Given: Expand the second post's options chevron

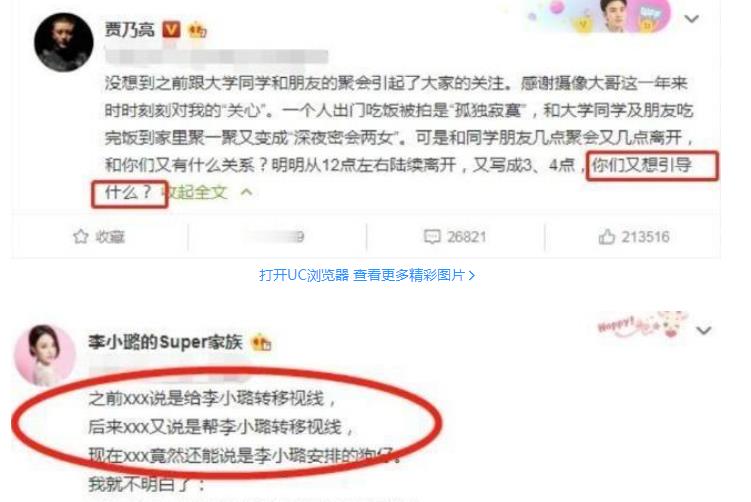Looking at the screenshot, I should coord(703,331).
